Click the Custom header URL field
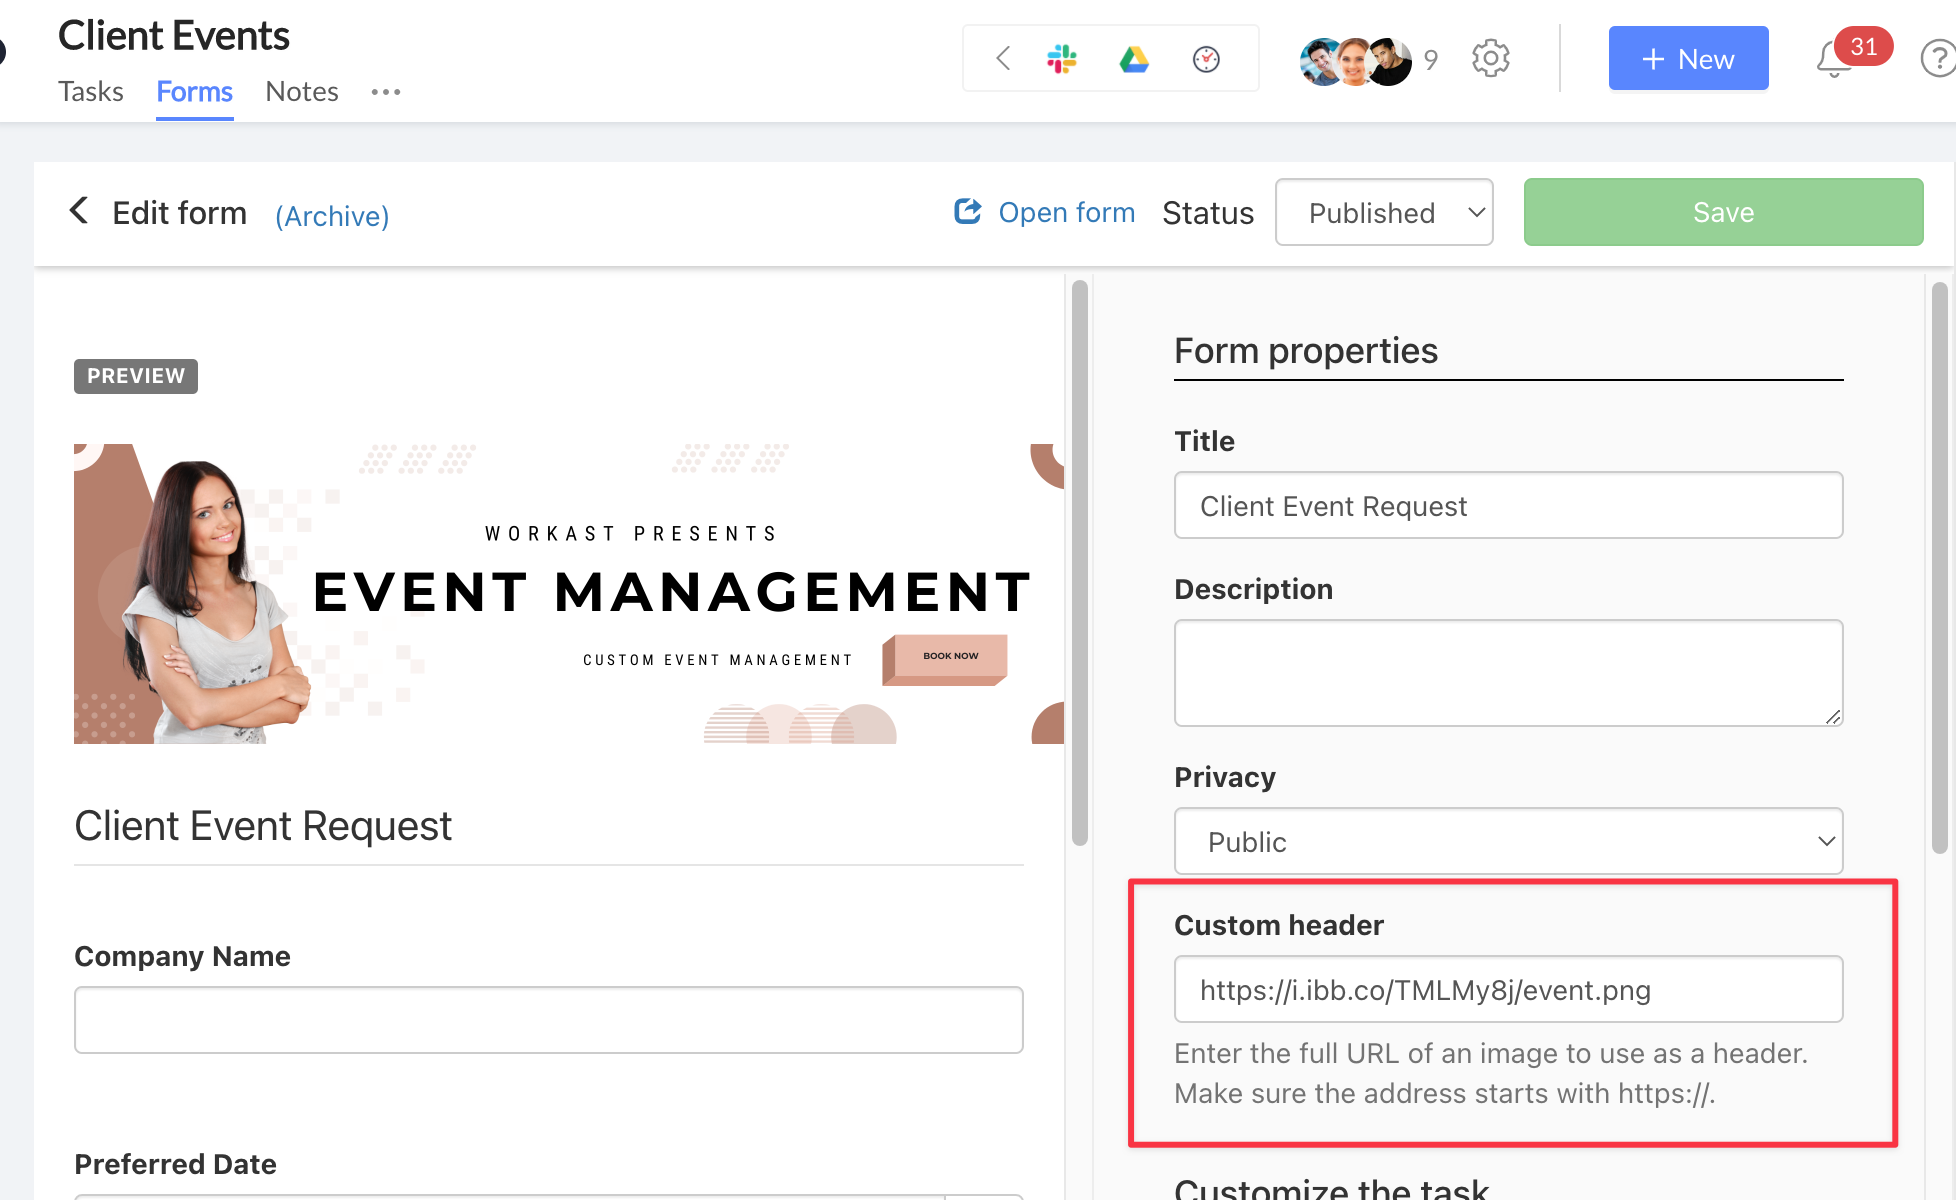 coord(1508,989)
